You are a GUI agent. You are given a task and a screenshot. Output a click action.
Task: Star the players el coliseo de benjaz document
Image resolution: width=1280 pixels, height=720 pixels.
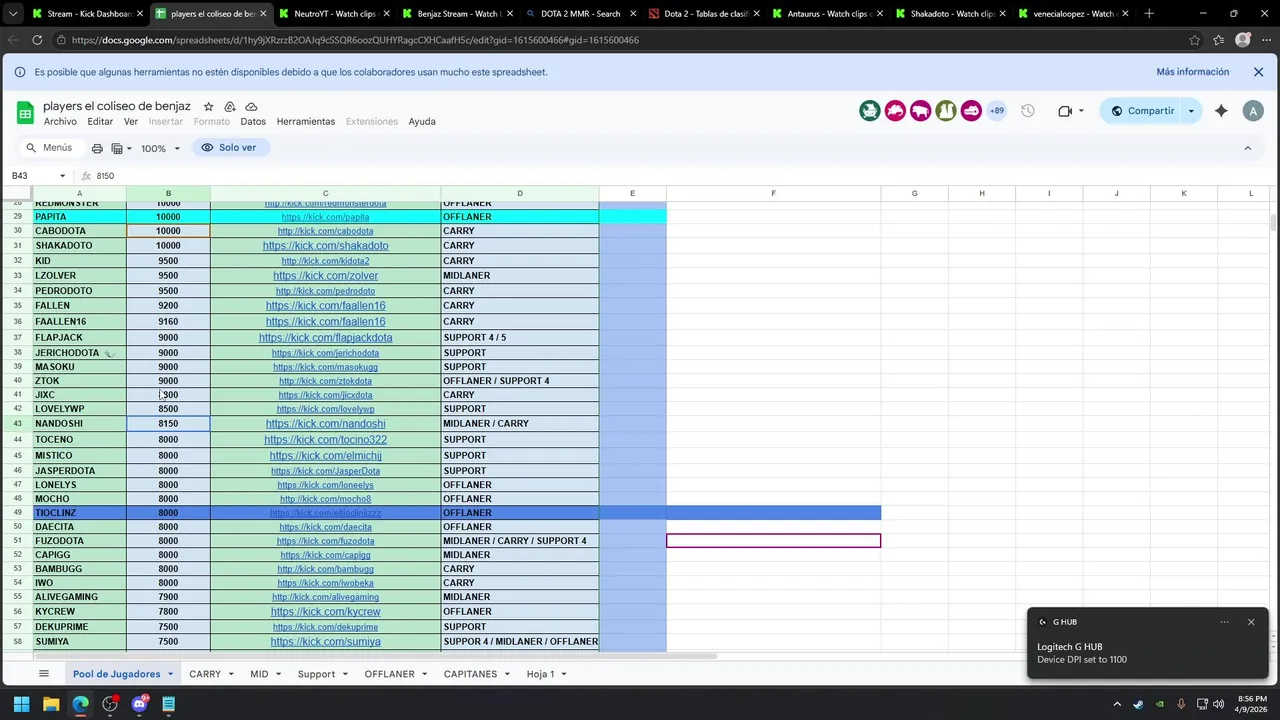pos(208,107)
